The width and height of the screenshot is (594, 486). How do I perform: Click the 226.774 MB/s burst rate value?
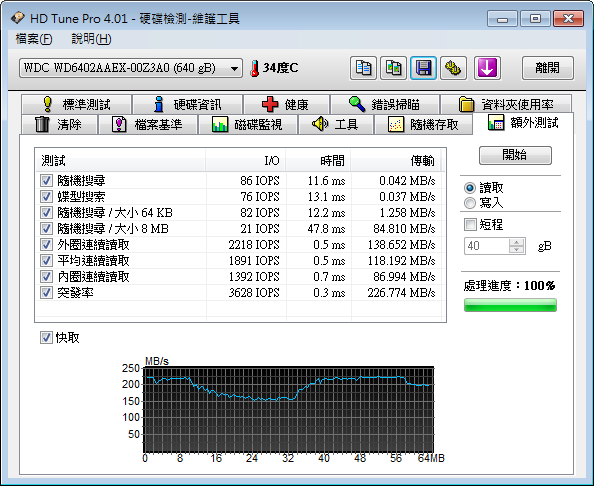[401, 293]
